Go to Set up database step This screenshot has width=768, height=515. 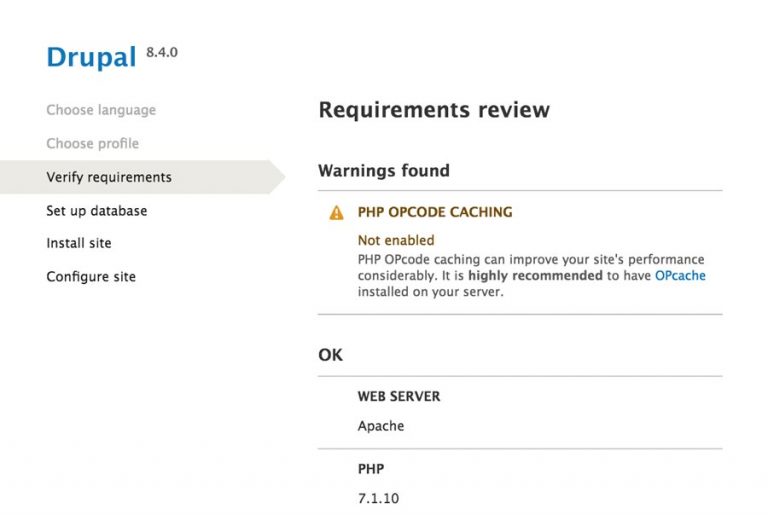click(x=96, y=211)
